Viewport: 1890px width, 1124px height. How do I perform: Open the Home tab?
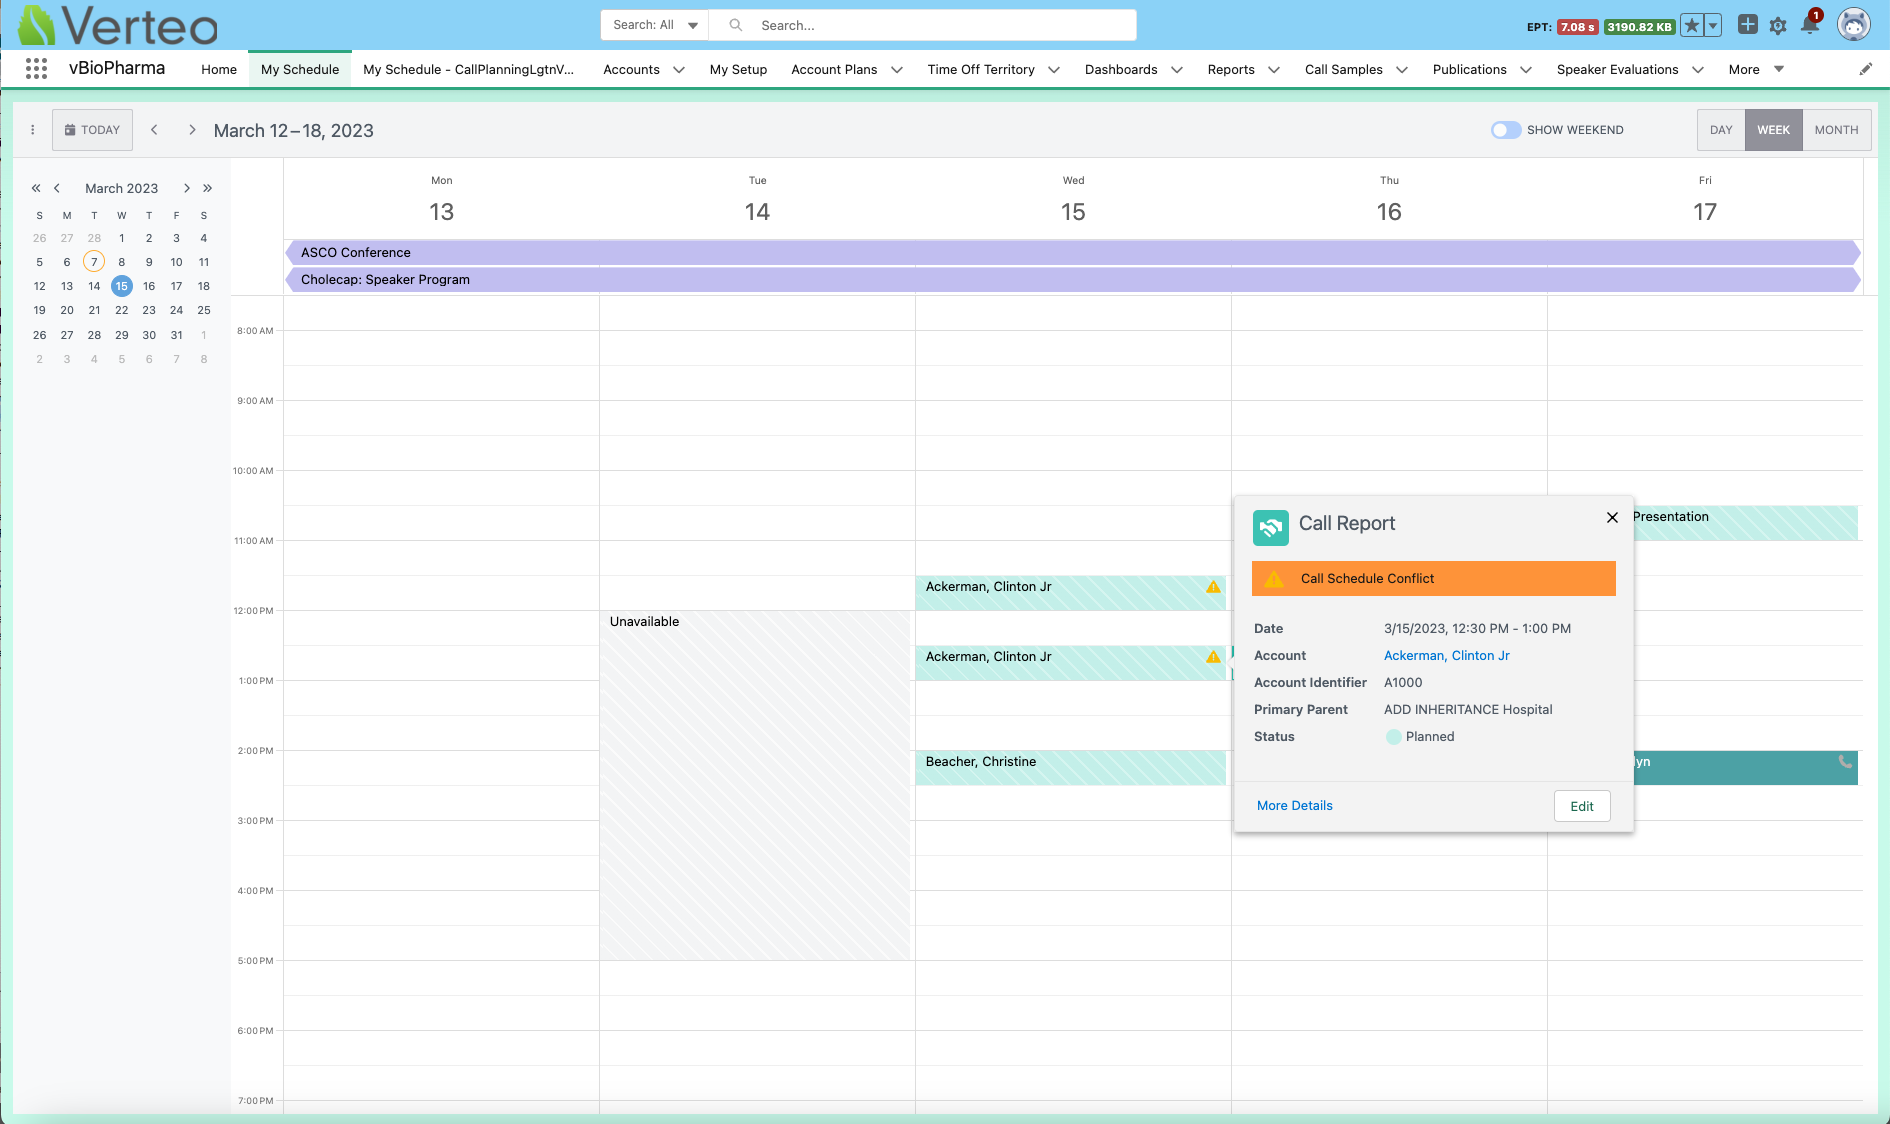click(x=219, y=70)
